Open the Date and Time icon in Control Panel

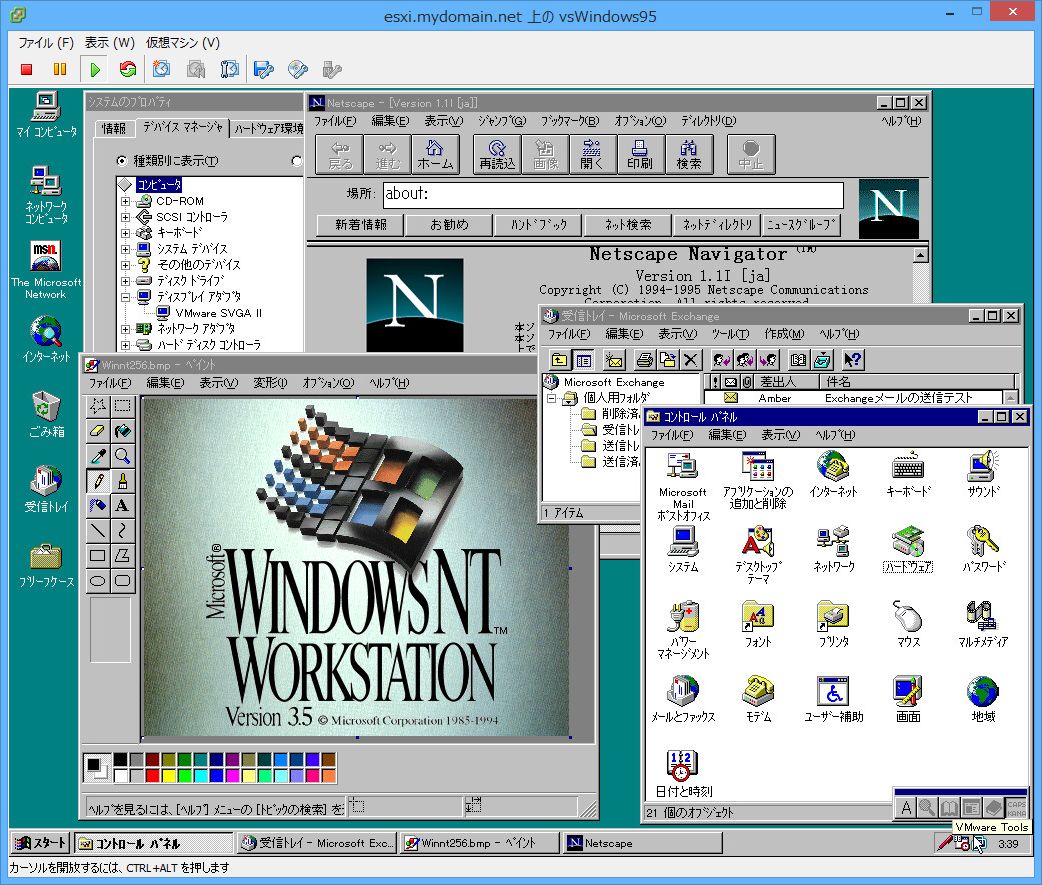click(x=683, y=774)
